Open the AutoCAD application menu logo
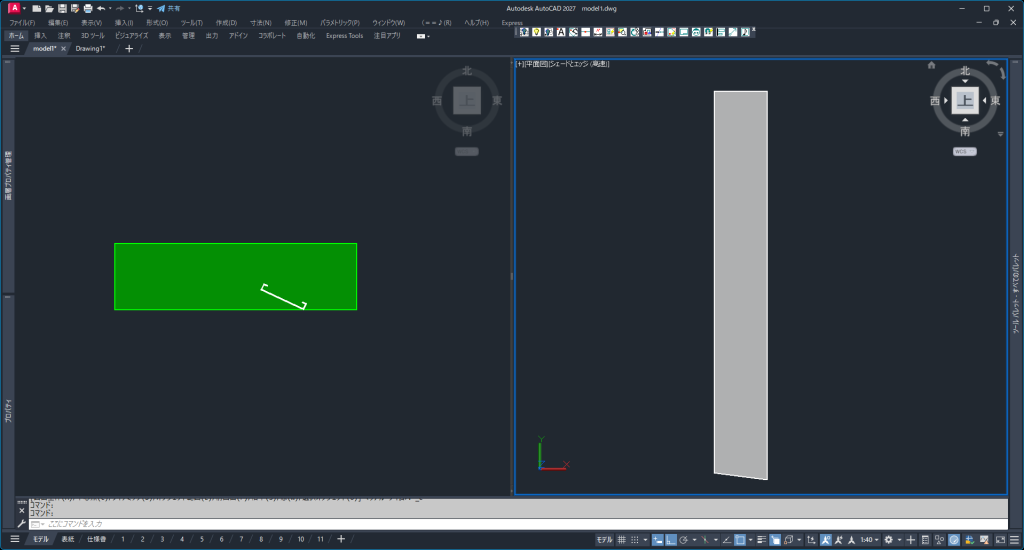The image size is (1024, 550). [x=14, y=8]
